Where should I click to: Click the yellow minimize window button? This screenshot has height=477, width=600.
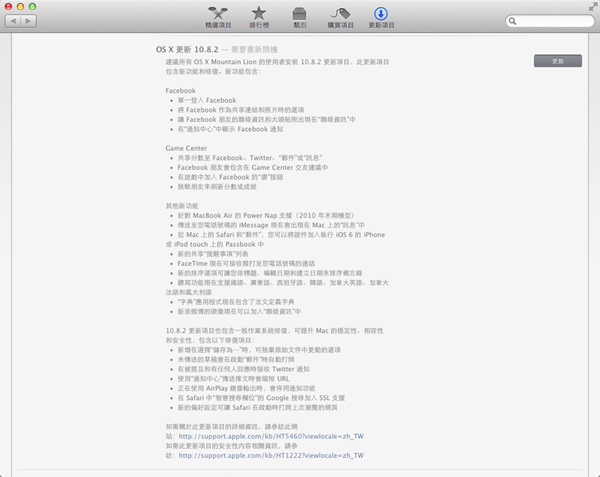(x=21, y=7)
